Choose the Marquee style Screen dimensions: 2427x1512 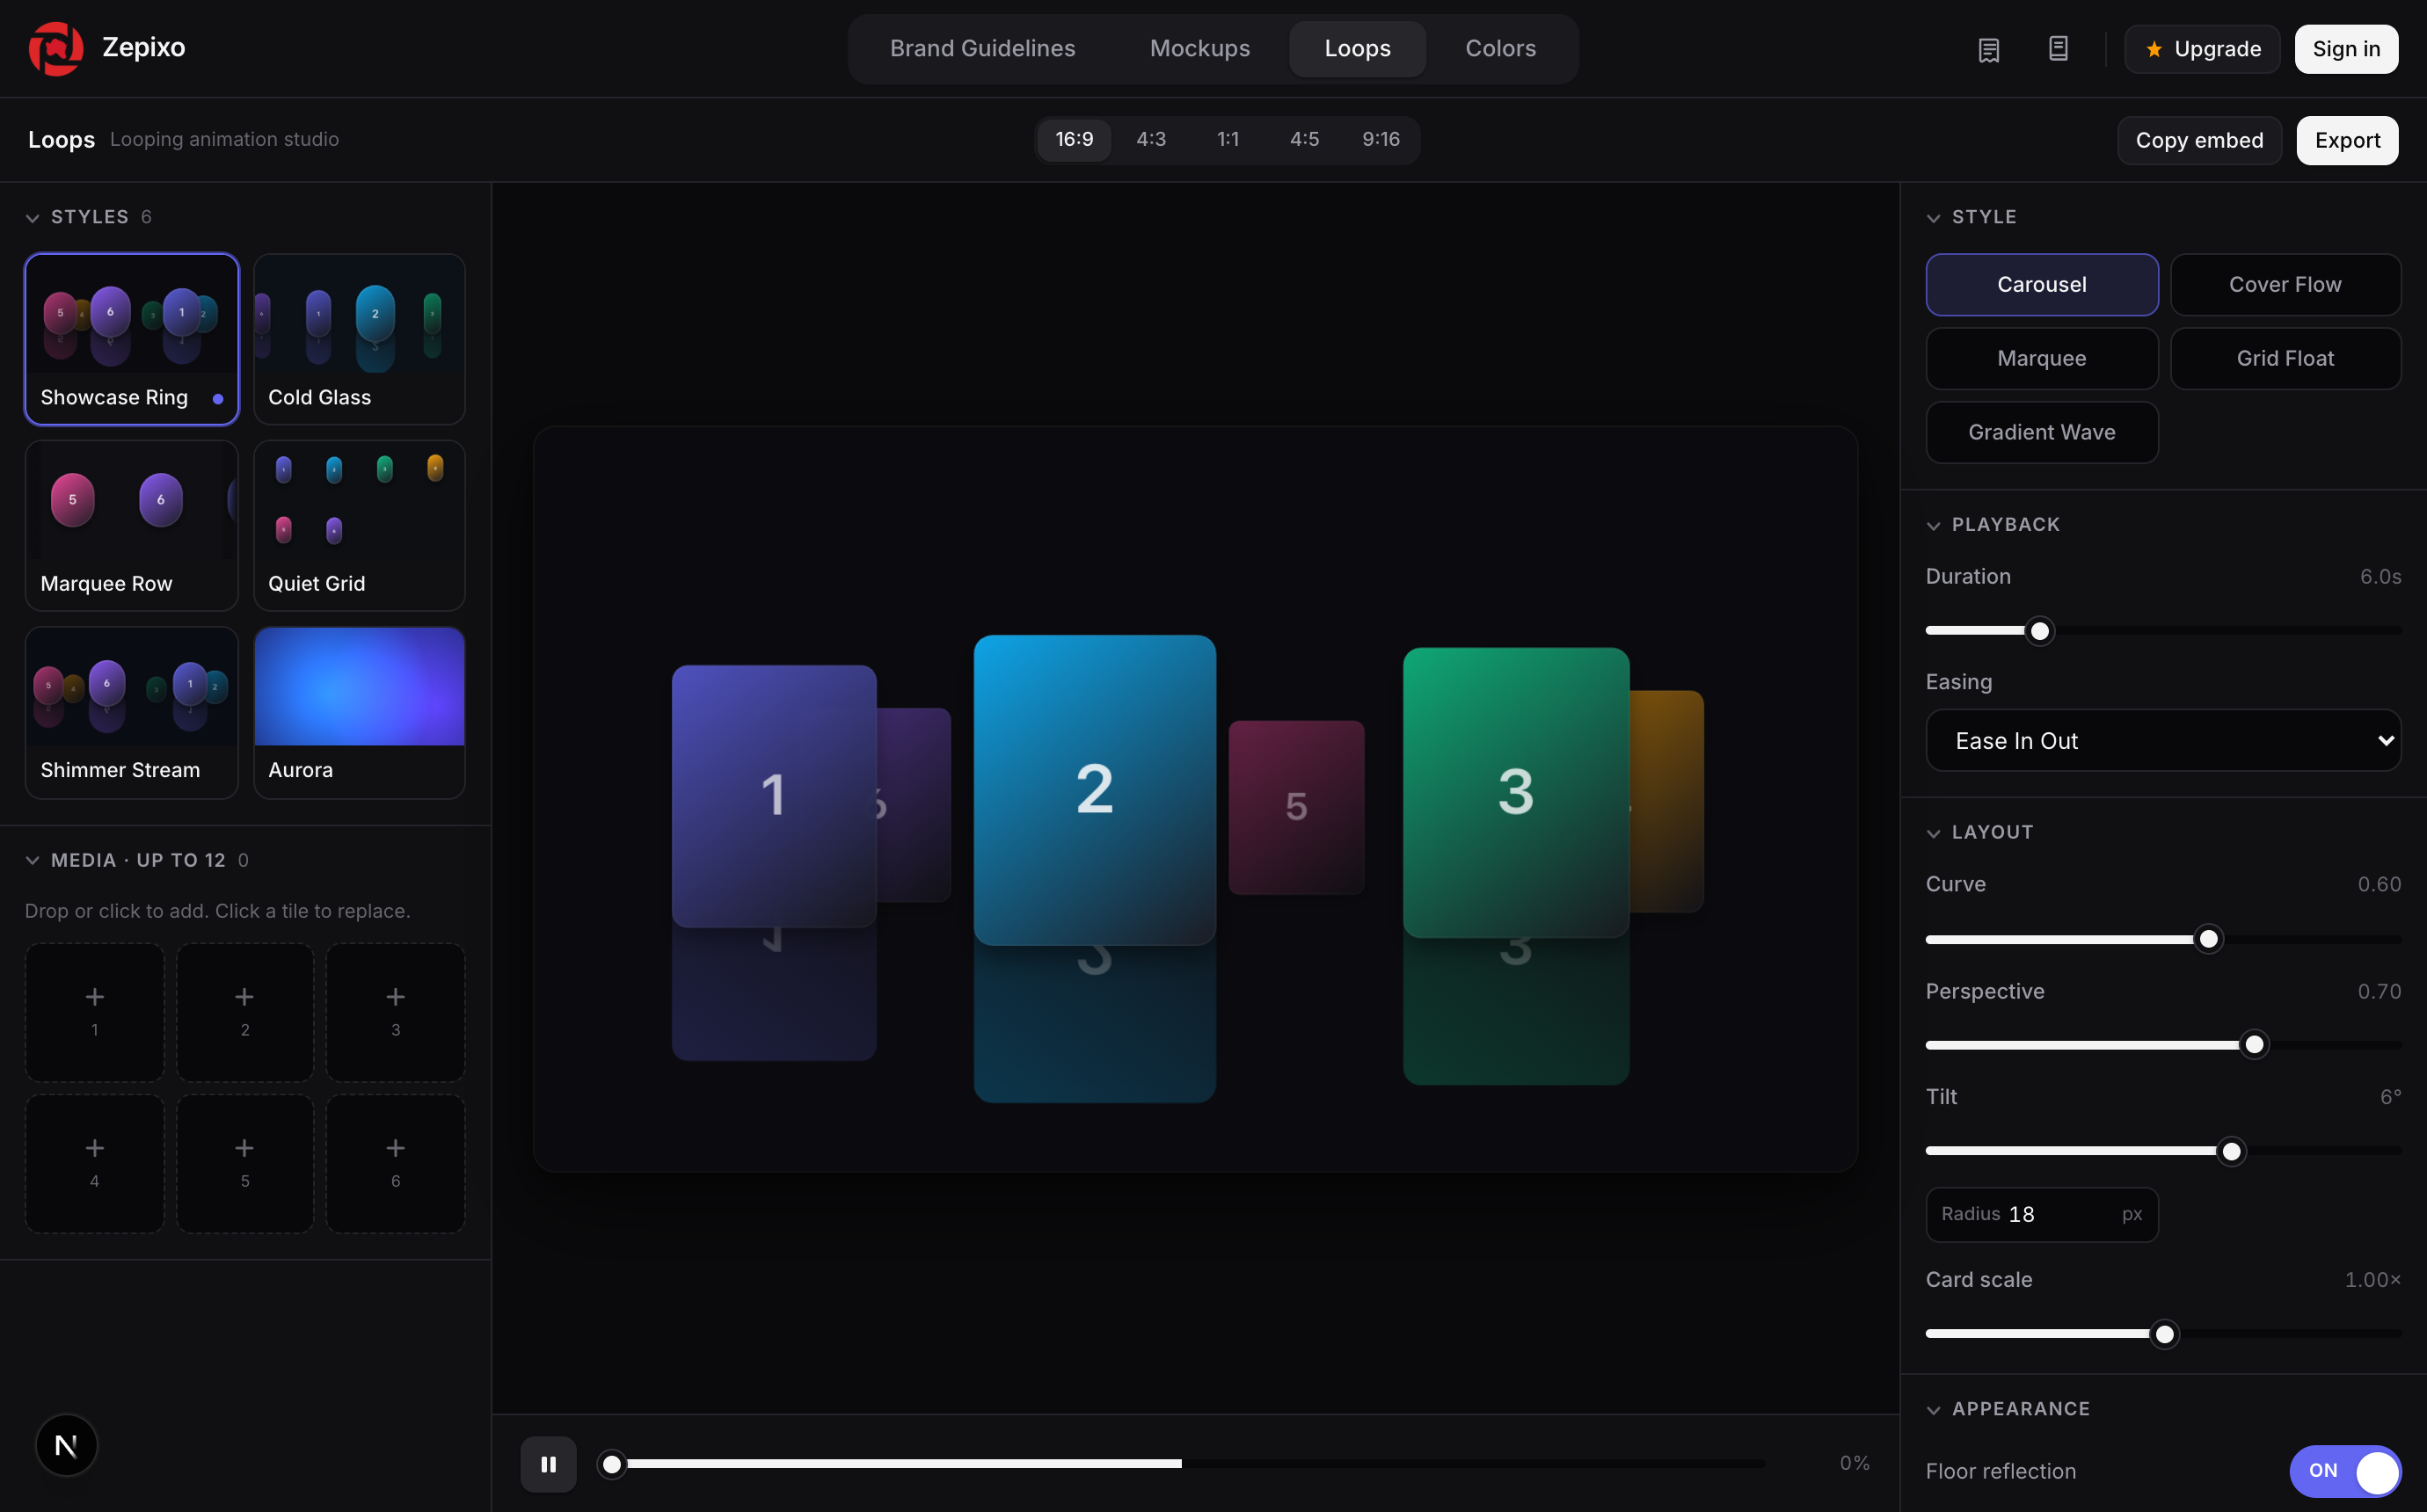(x=2042, y=358)
